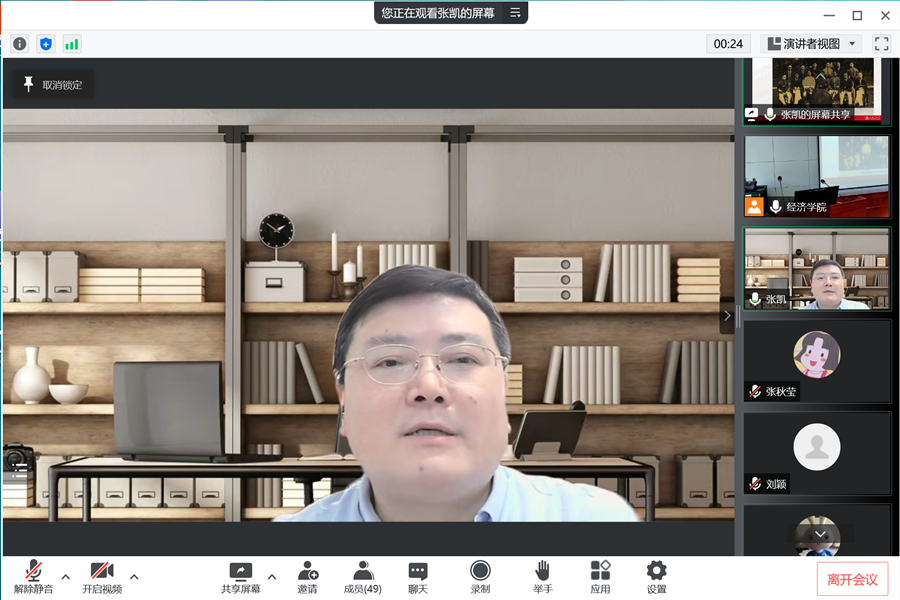The height and width of the screenshot is (600, 900).
Task: Click the blue security shield icon
Action: pyautogui.click(x=46, y=44)
